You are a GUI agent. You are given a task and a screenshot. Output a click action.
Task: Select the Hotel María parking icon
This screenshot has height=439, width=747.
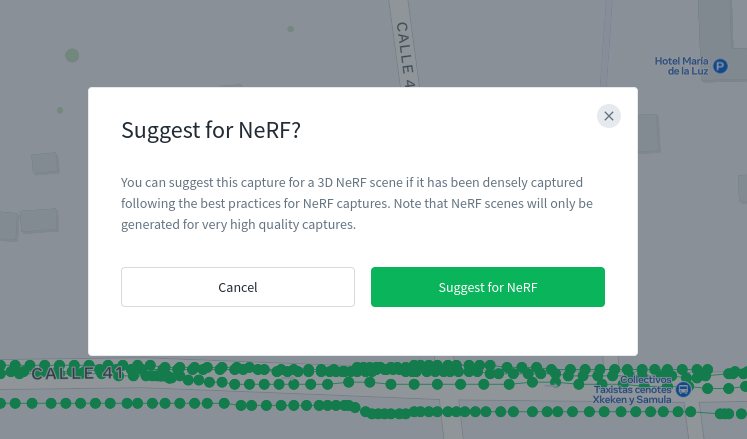click(x=720, y=66)
